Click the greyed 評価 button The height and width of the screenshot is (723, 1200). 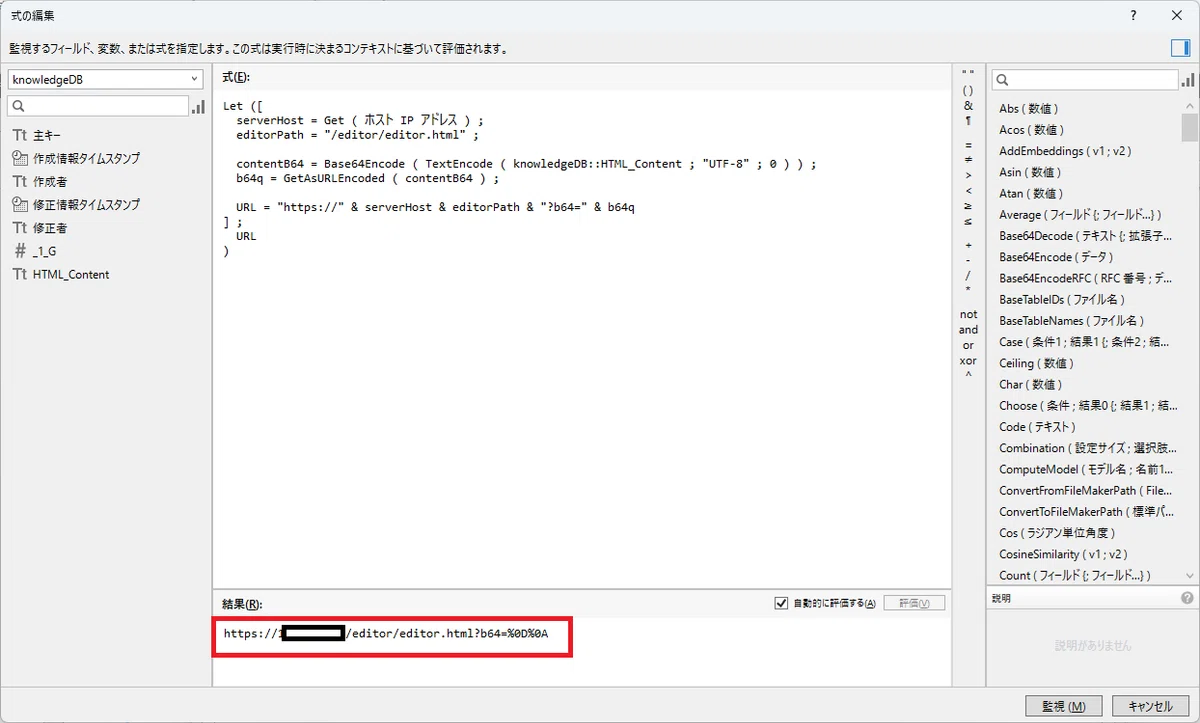pyautogui.click(x=914, y=603)
